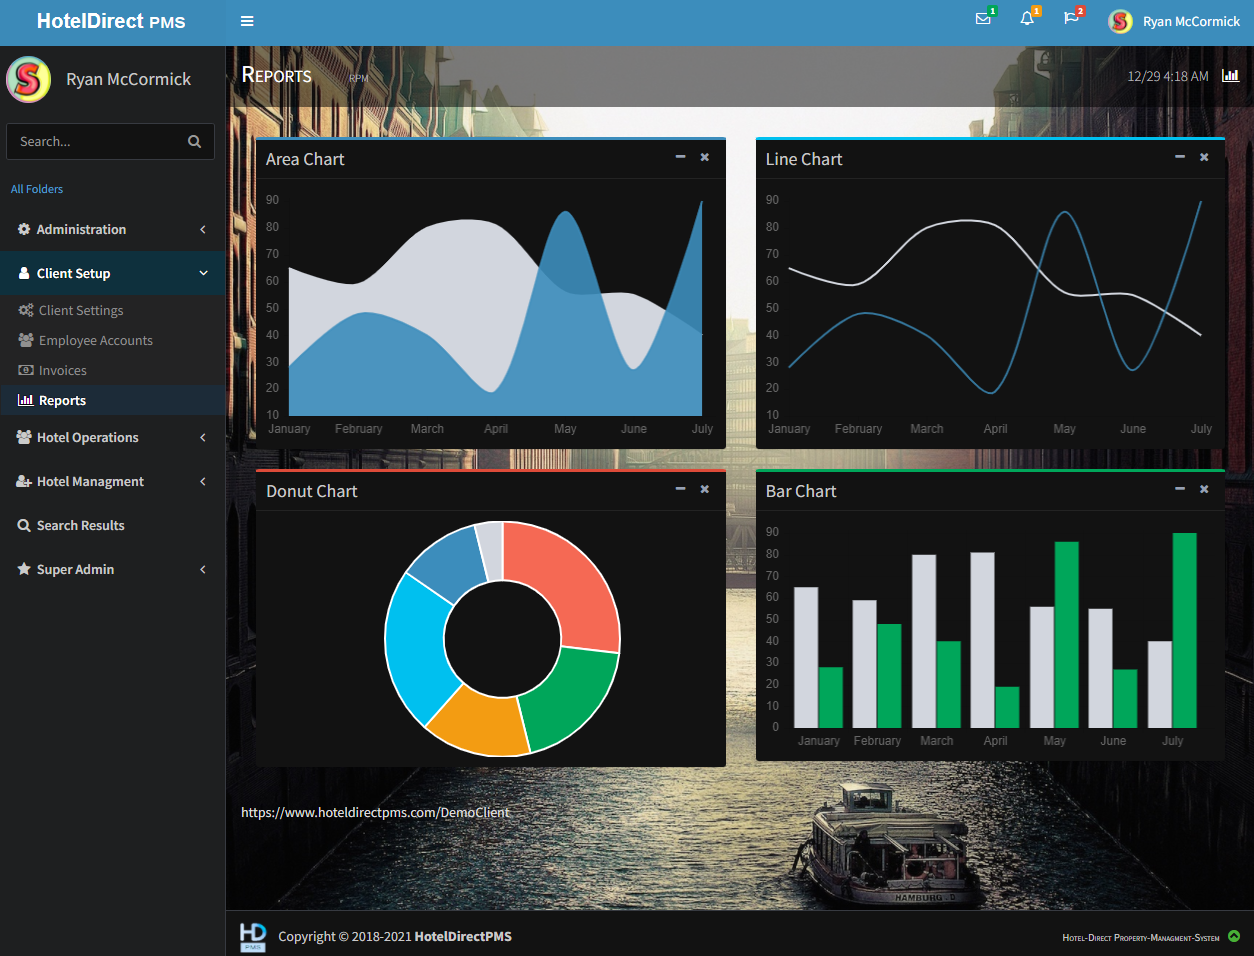Click into the sidebar Search field

95,142
